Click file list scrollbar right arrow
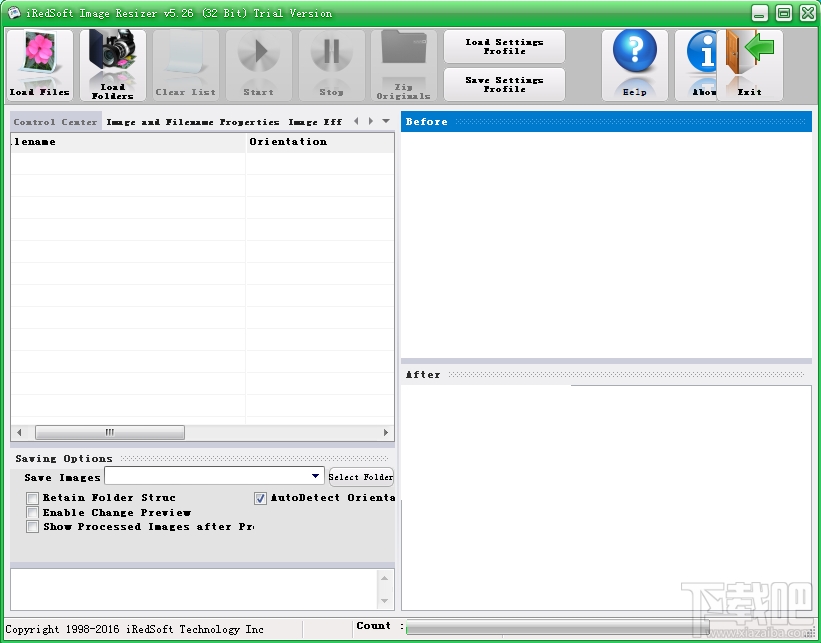 (386, 433)
